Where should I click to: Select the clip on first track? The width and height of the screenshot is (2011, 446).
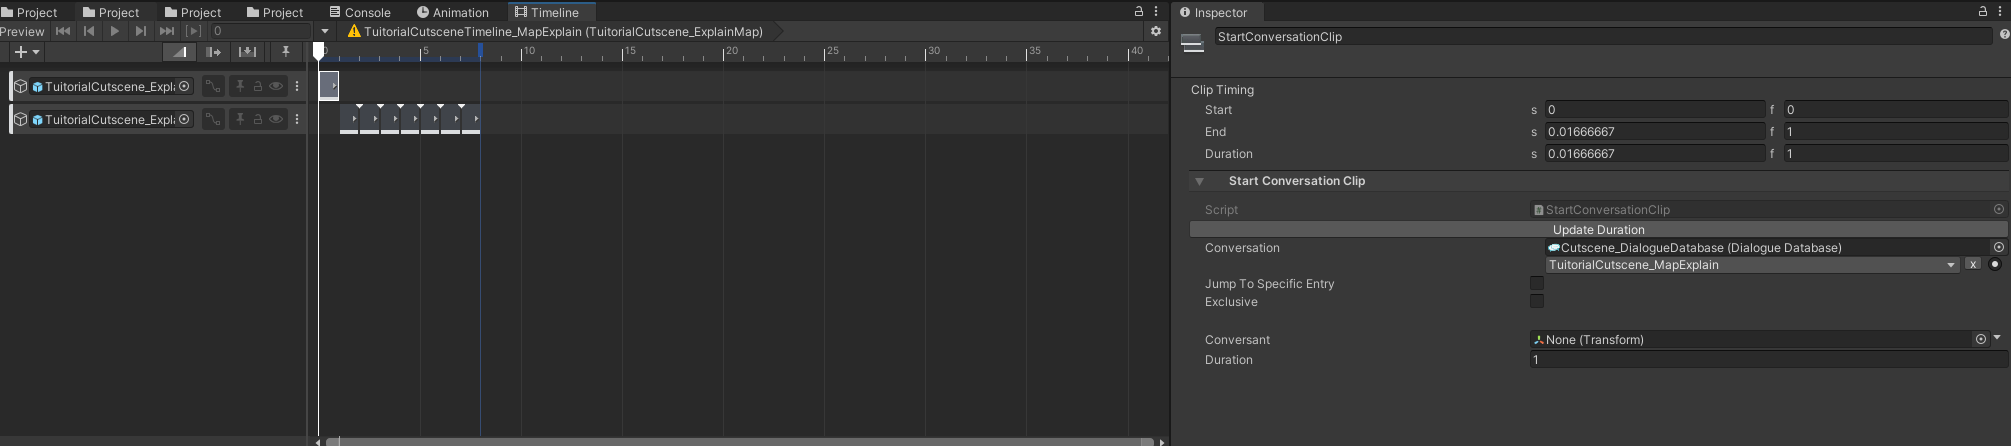coord(329,85)
